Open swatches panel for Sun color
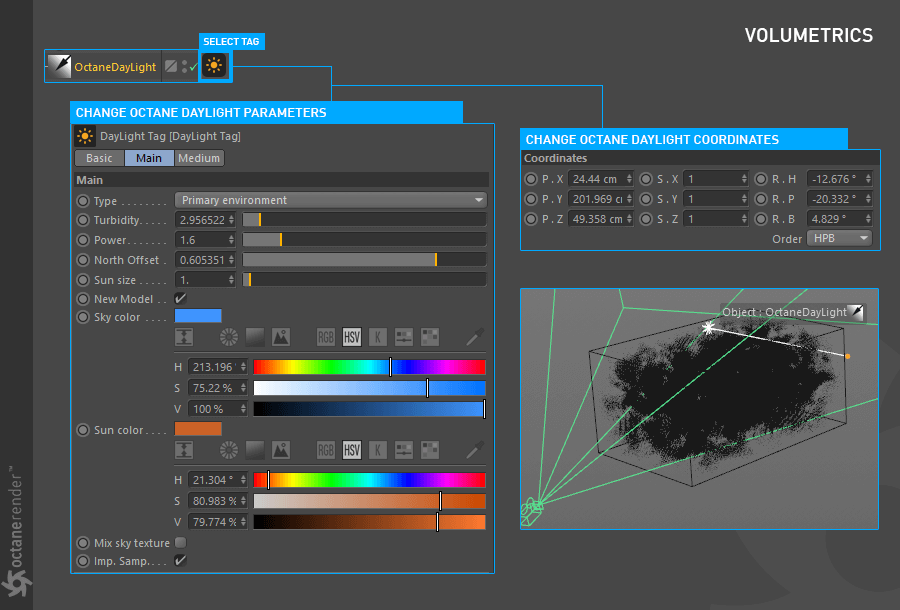The width and height of the screenshot is (900, 610). [x=430, y=450]
